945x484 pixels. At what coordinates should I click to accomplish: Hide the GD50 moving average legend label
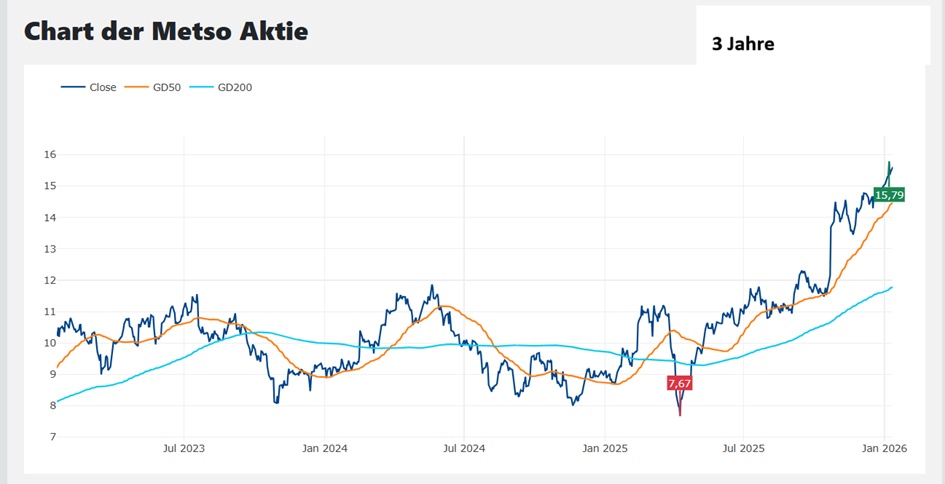(166, 87)
